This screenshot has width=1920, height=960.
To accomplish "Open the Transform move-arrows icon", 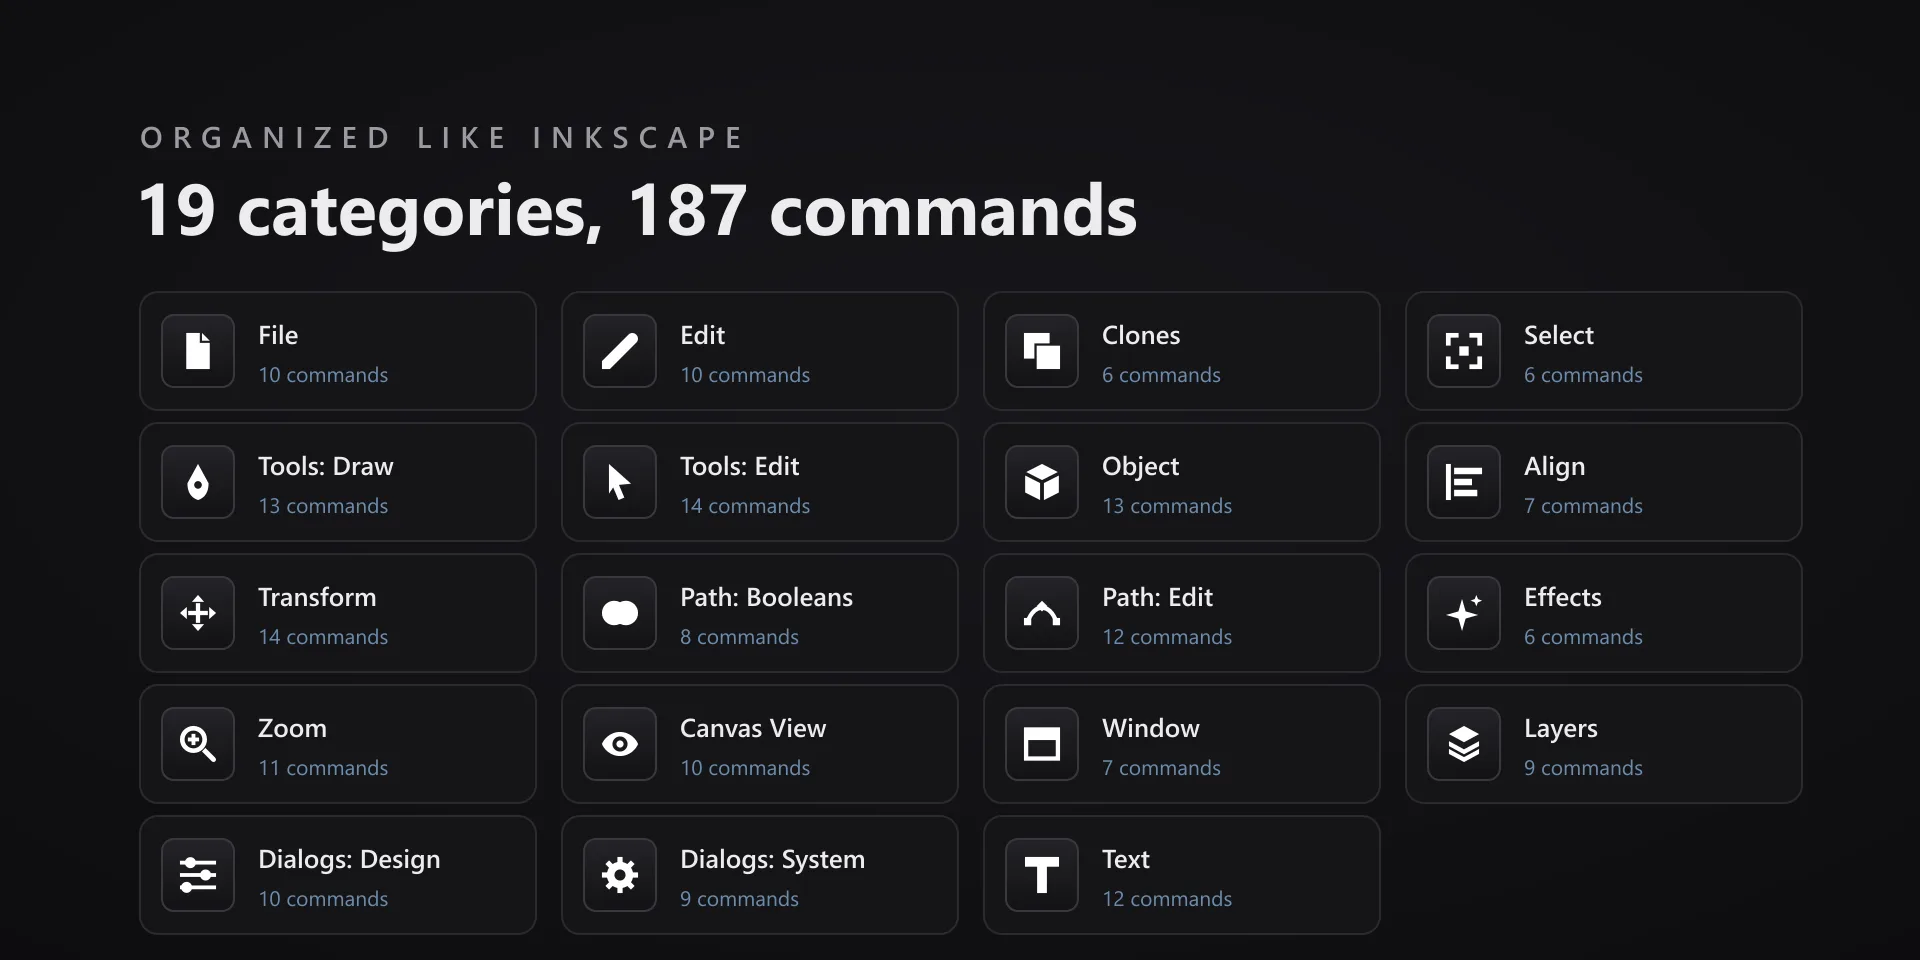I will point(198,613).
